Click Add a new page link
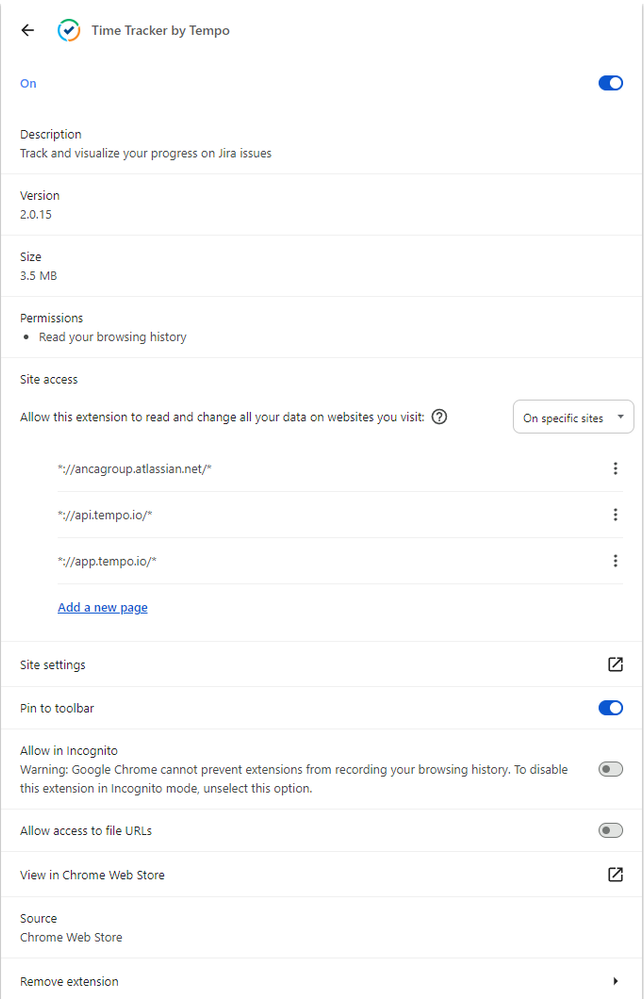The width and height of the screenshot is (644, 999). point(102,607)
